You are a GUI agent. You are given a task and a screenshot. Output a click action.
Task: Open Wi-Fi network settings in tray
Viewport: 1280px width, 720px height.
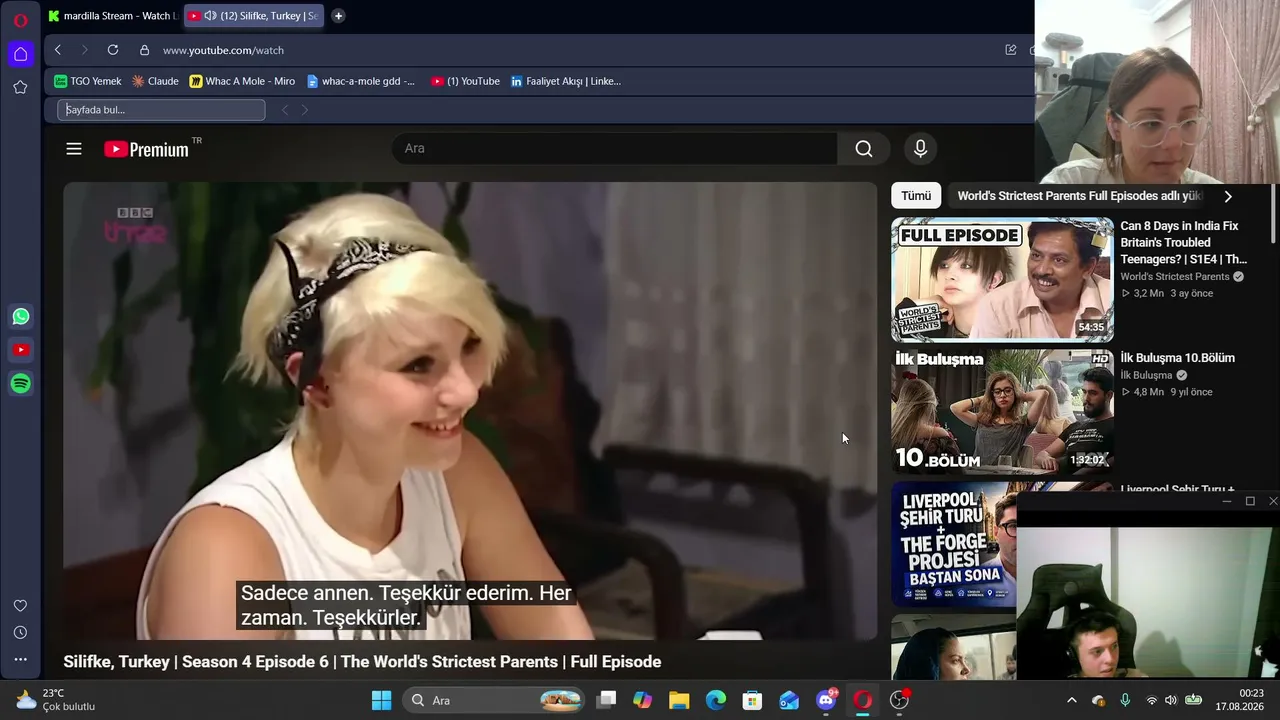[1151, 700]
